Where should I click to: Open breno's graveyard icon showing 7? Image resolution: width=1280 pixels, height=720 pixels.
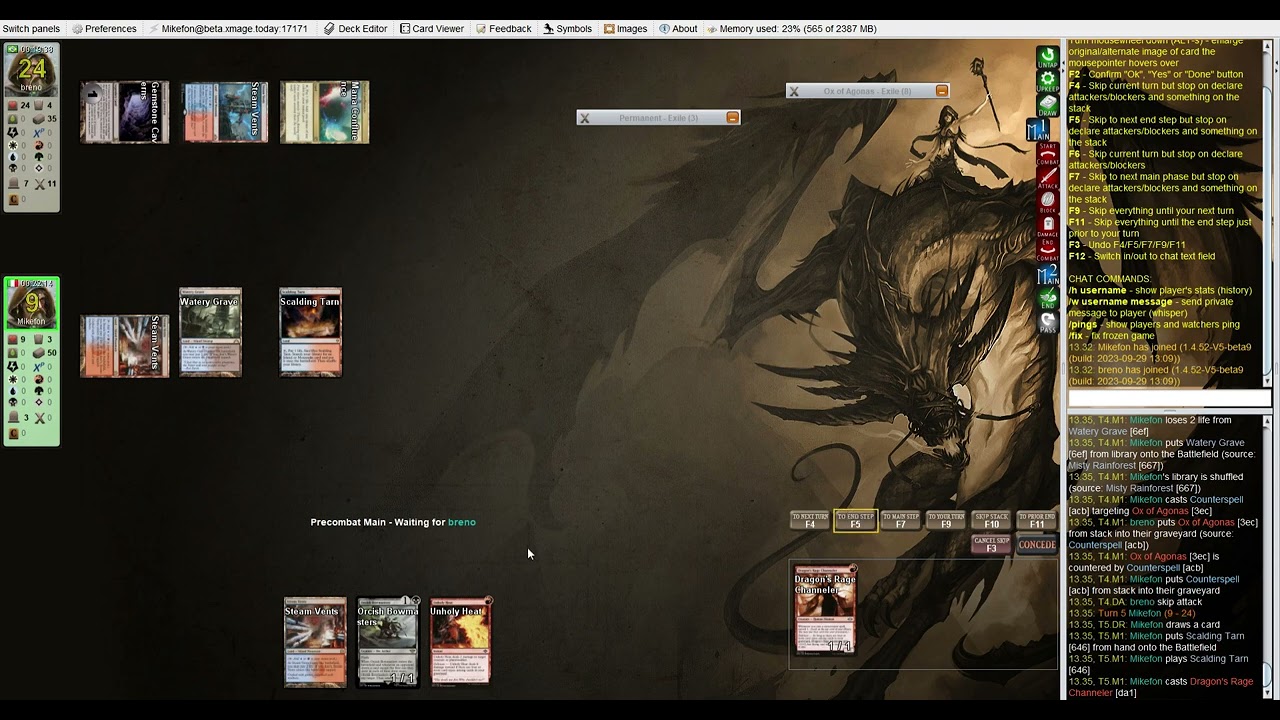(13, 184)
